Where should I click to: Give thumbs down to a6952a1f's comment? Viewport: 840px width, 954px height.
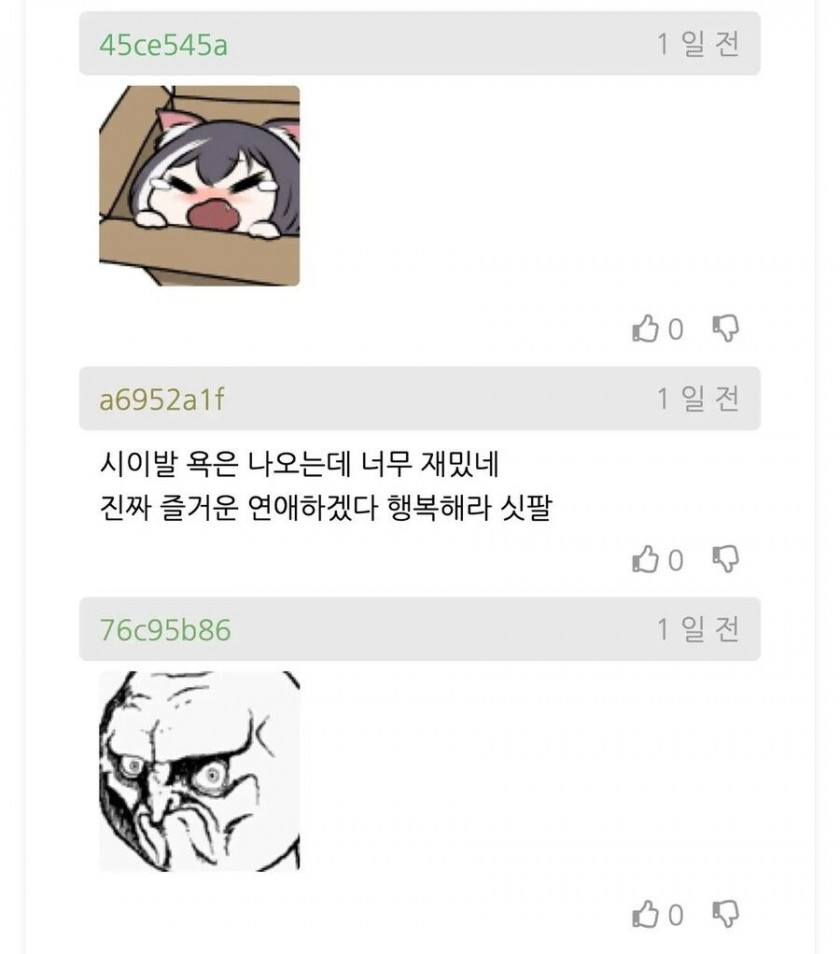[725, 559]
